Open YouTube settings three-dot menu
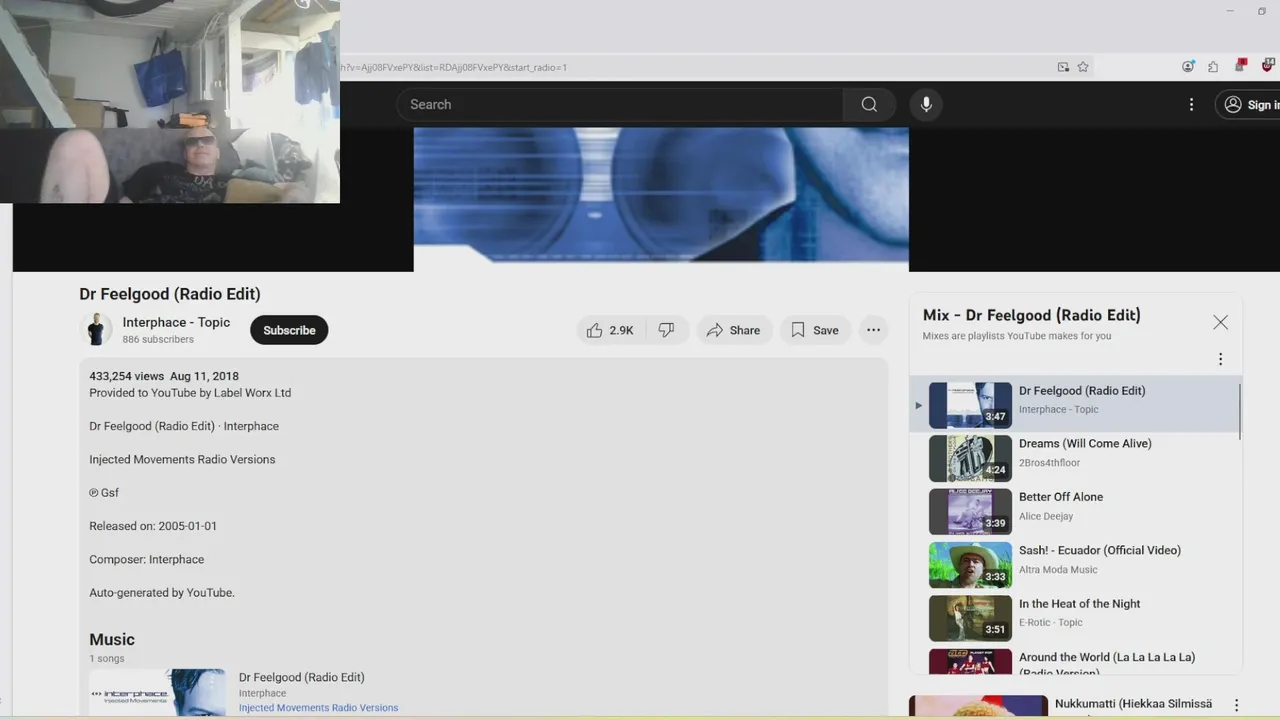The width and height of the screenshot is (1280, 720). tap(1191, 104)
